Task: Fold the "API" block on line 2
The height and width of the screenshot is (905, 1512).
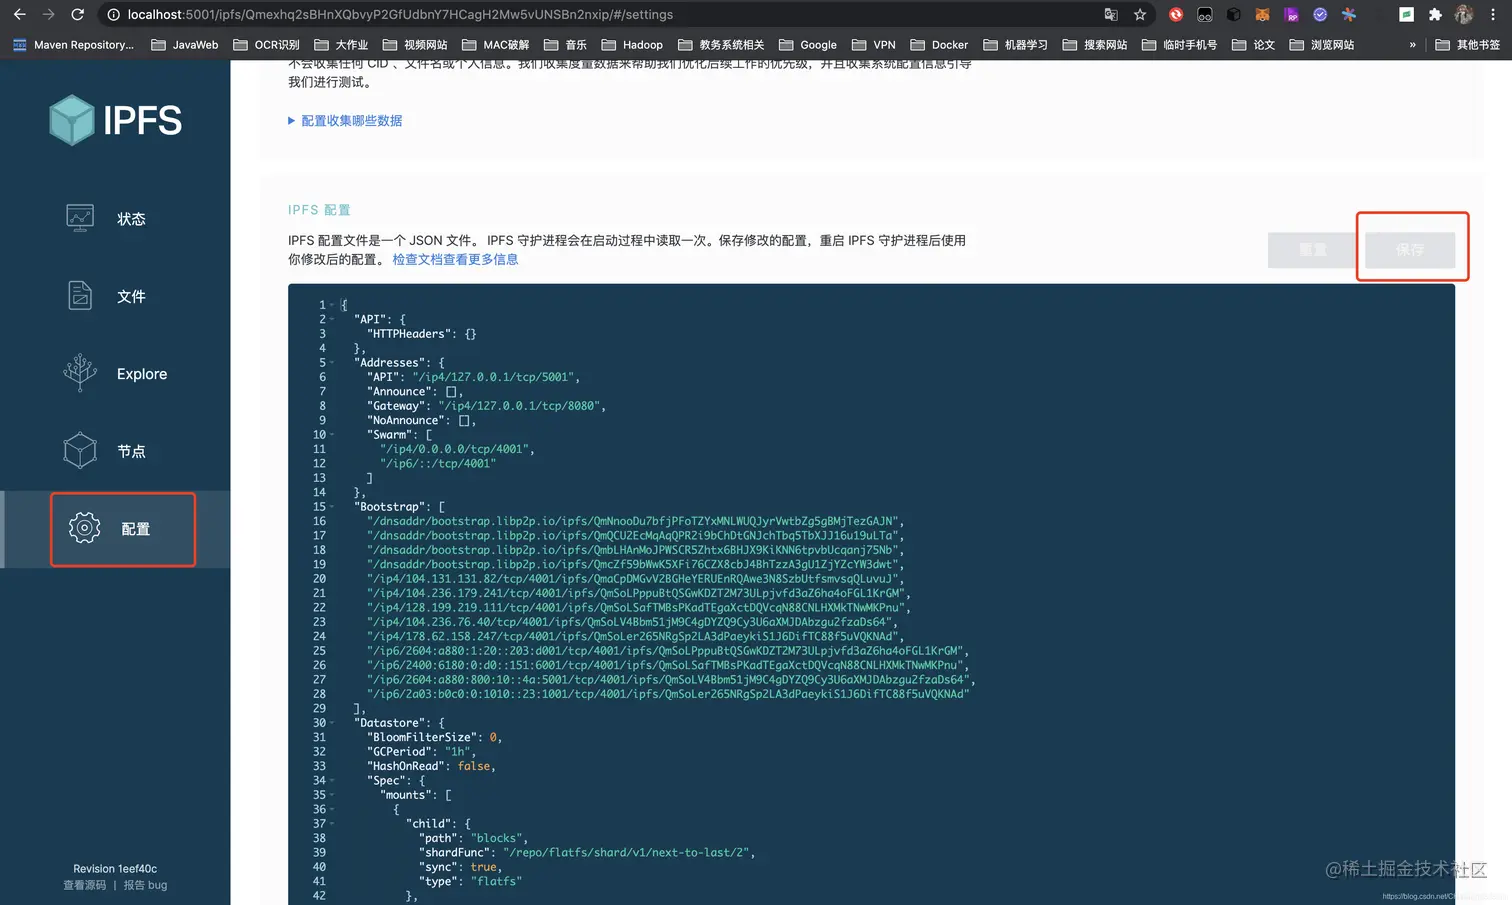Action: (x=332, y=319)
